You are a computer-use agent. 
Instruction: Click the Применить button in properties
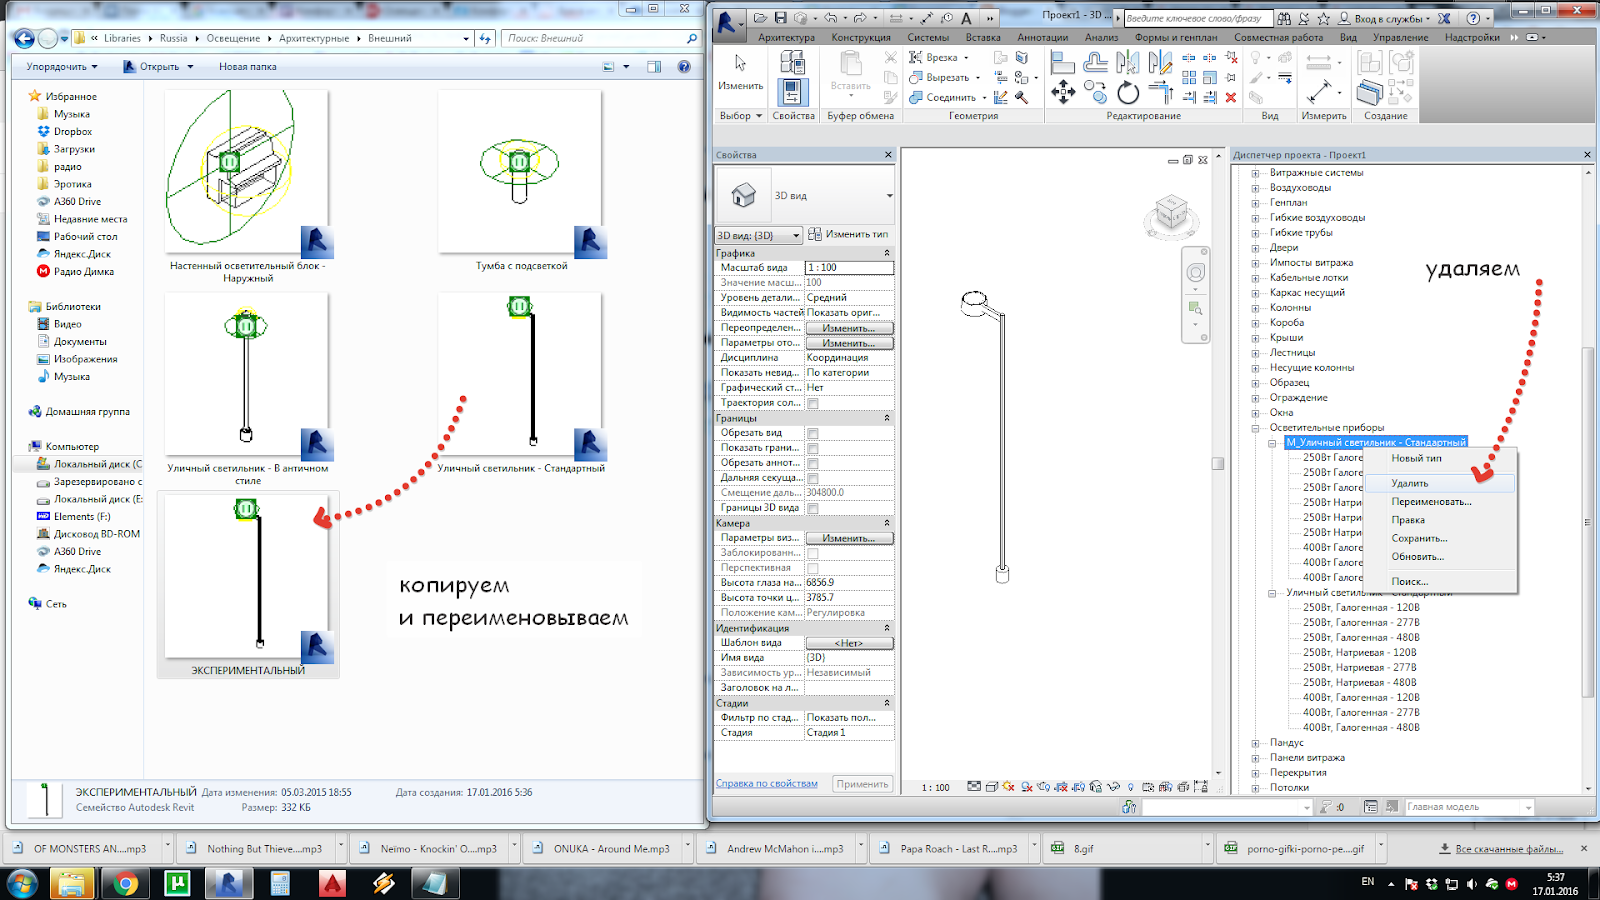862,784
